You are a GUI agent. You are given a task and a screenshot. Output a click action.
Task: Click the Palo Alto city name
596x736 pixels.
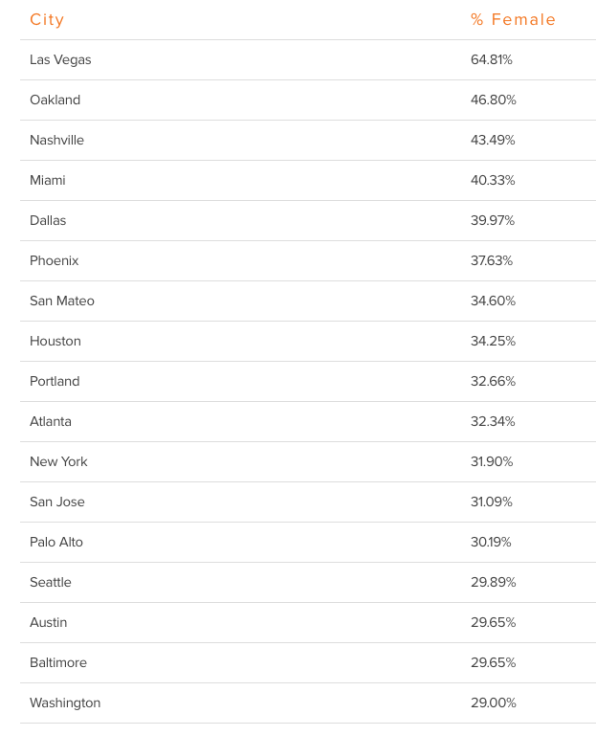pyautogui.click(x=56, y=542)
